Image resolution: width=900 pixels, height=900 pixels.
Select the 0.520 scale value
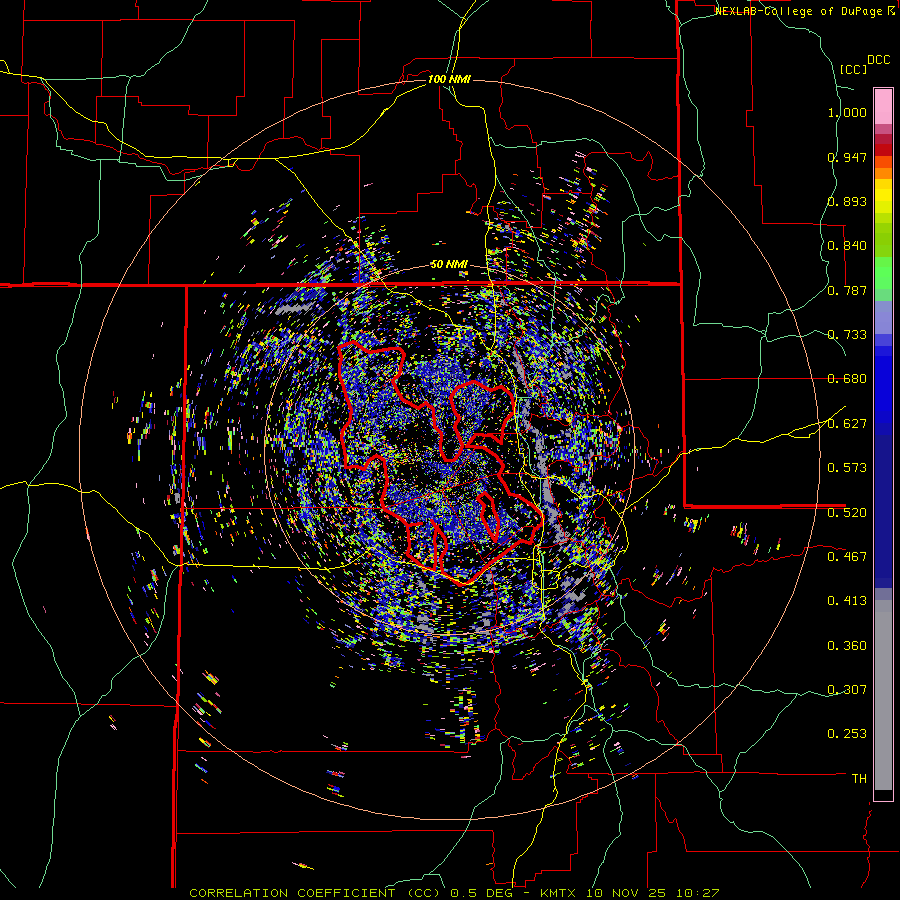(x=847, y=512)
